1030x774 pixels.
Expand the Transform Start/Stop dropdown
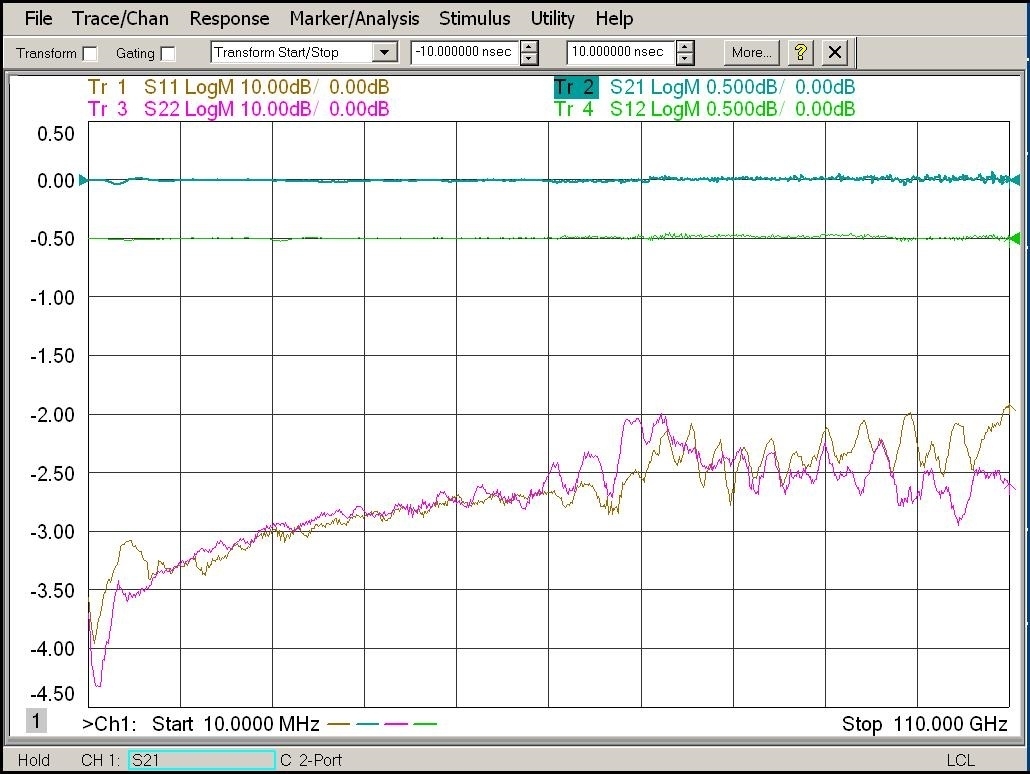pos(384,53)
